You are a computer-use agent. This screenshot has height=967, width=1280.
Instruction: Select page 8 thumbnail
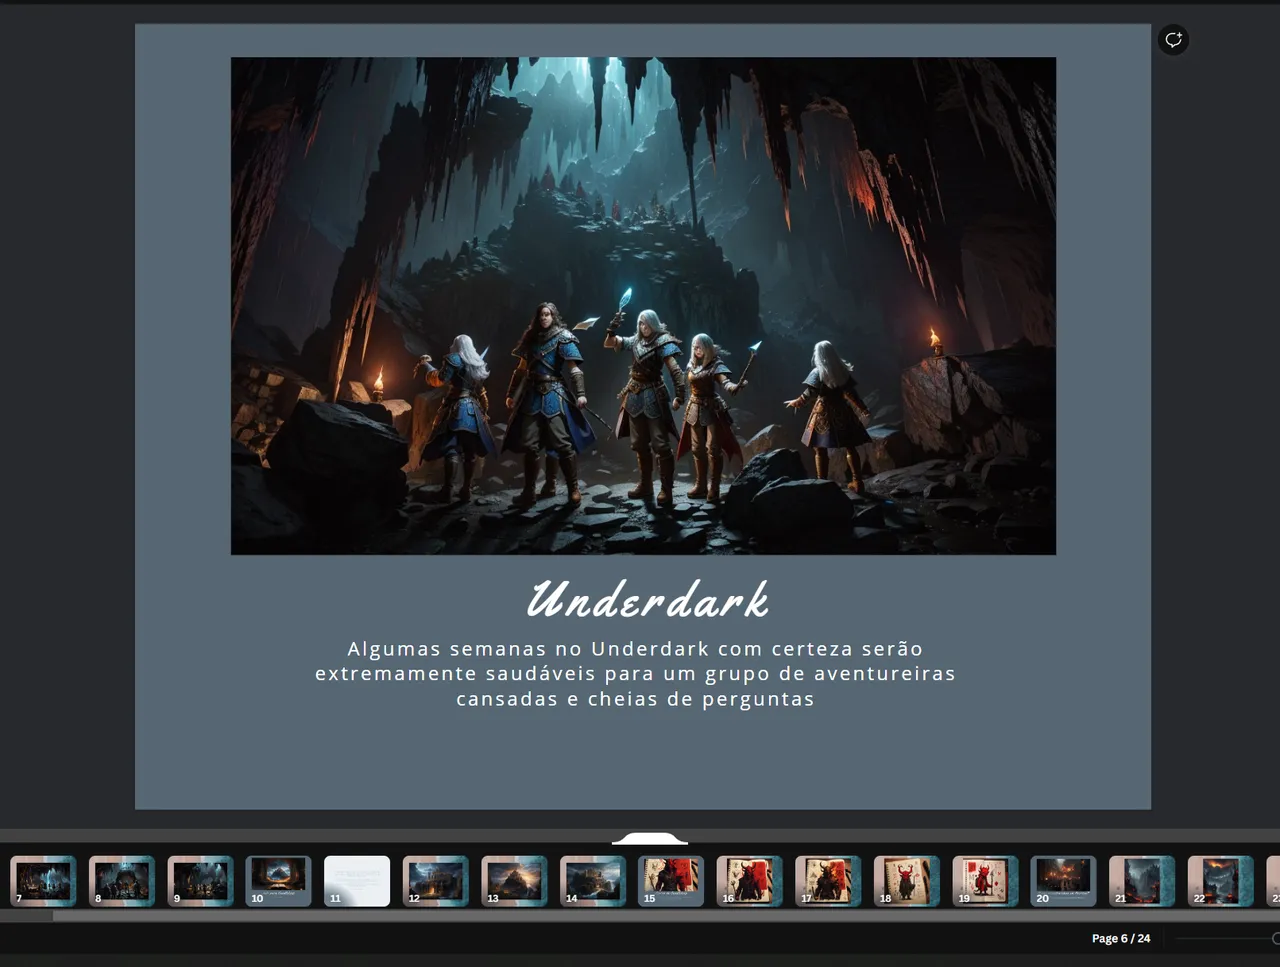tap(122, 881)
